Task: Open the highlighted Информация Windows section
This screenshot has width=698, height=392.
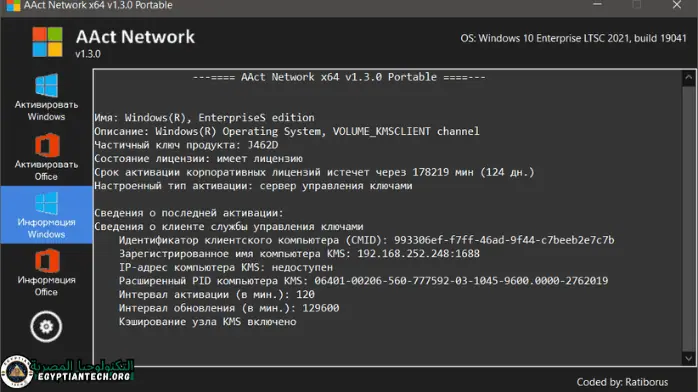Action: 46,215
